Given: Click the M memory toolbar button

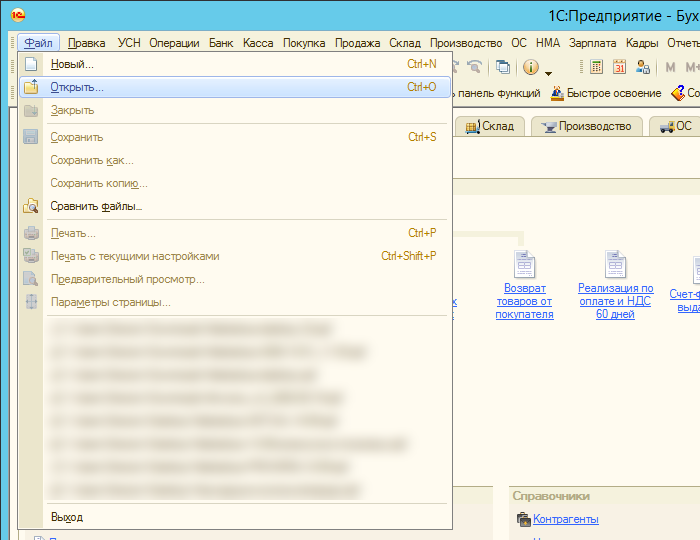Looking at the screenshot, I should point(670,67).
